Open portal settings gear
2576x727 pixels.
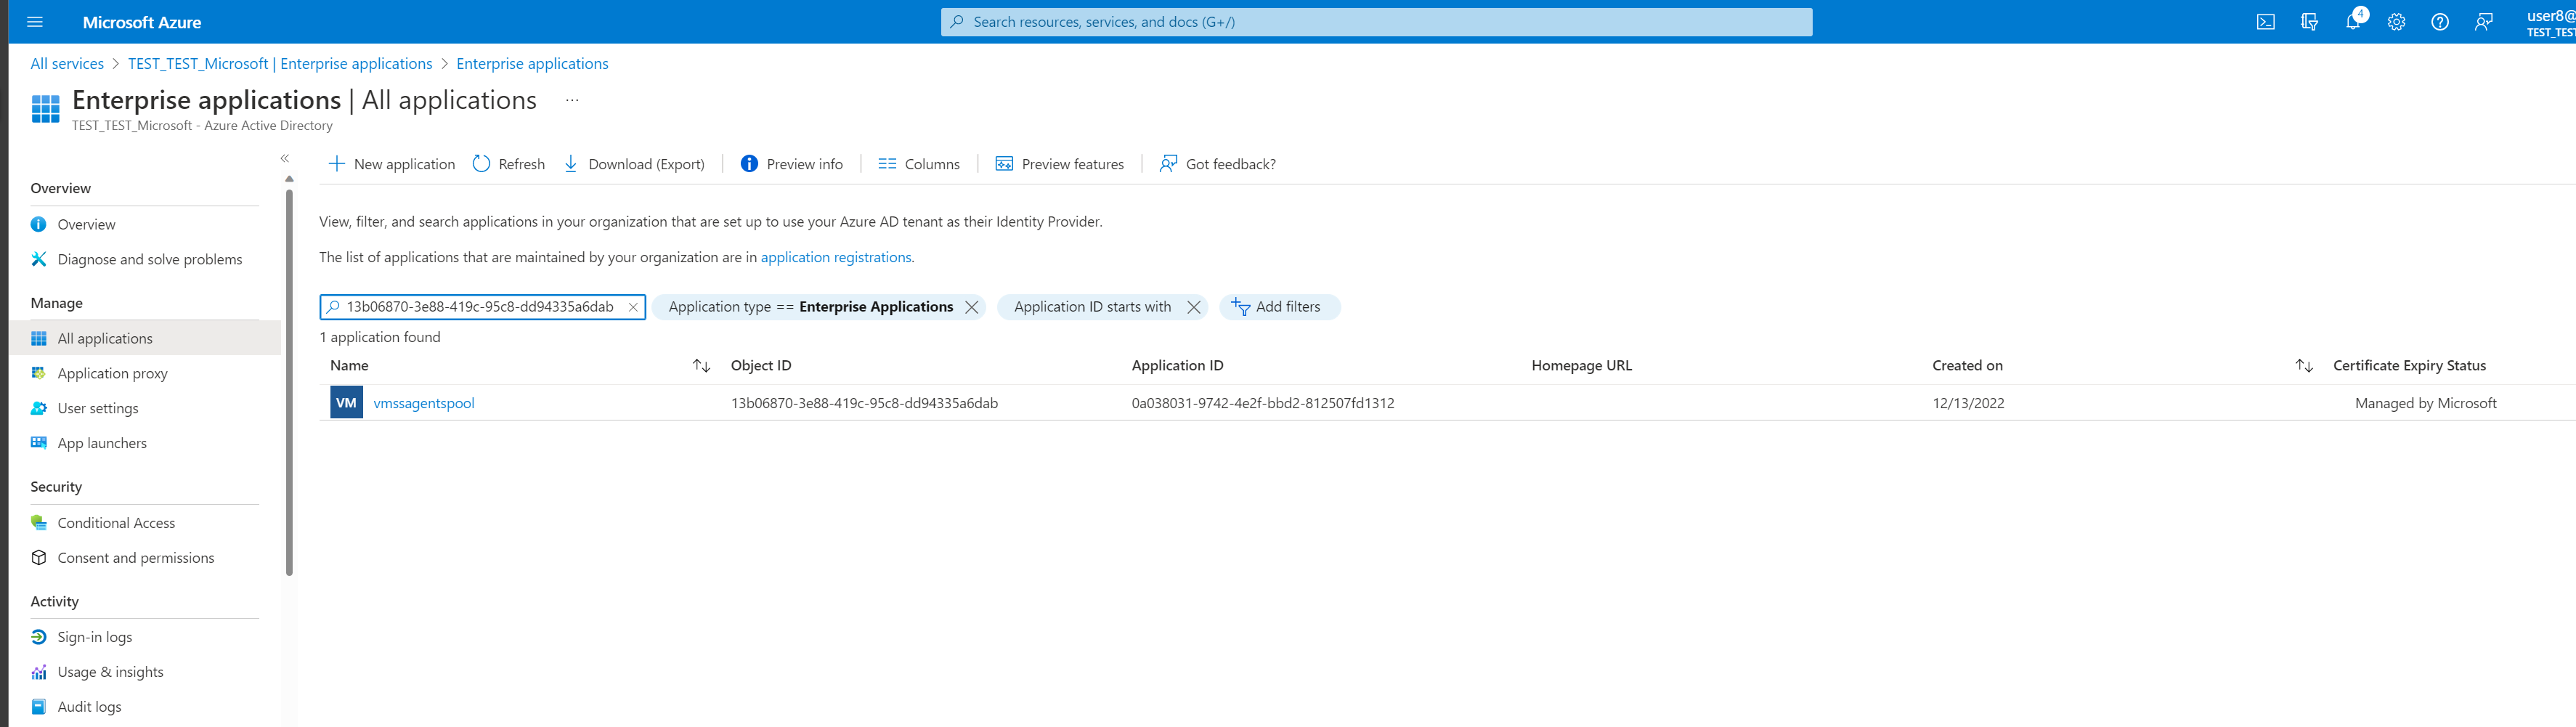click(x=2396, y=21)
